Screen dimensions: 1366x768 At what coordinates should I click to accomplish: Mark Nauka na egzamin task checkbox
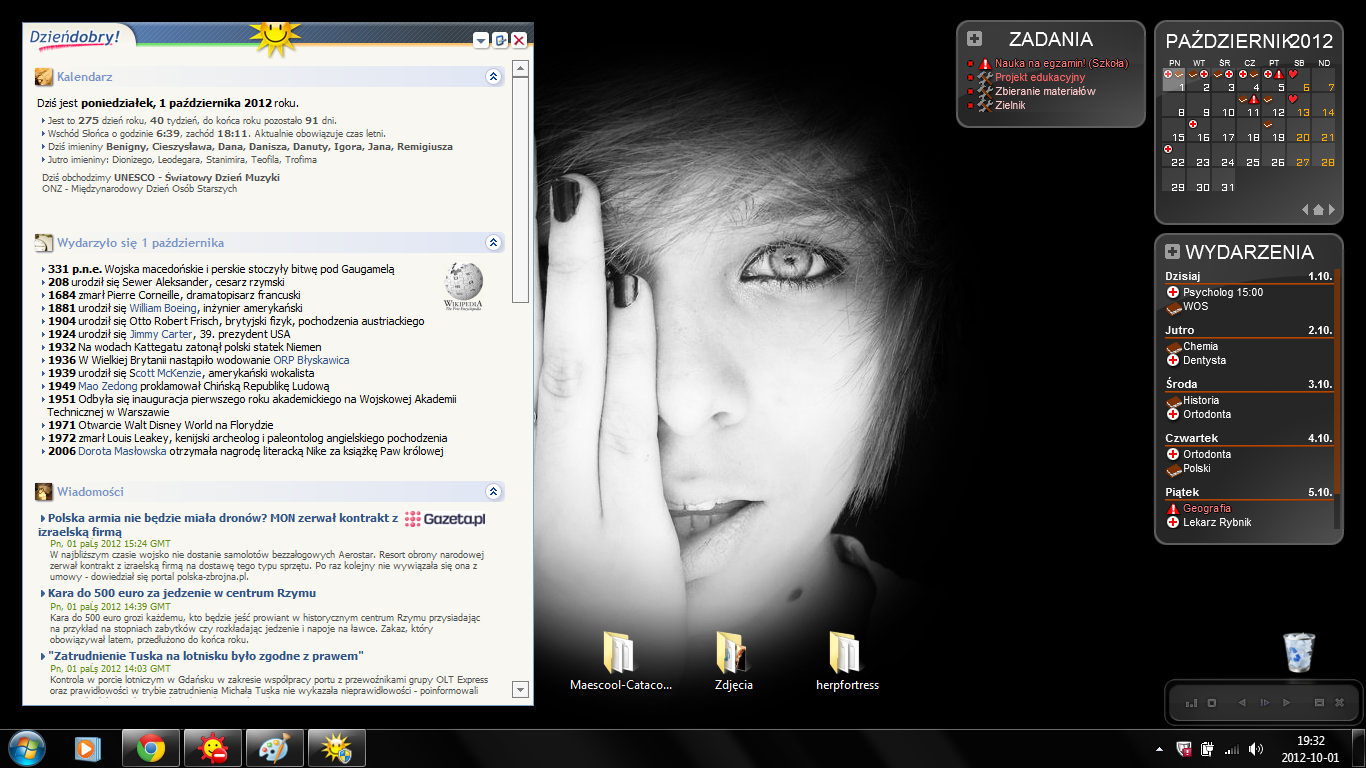[970, 64]
